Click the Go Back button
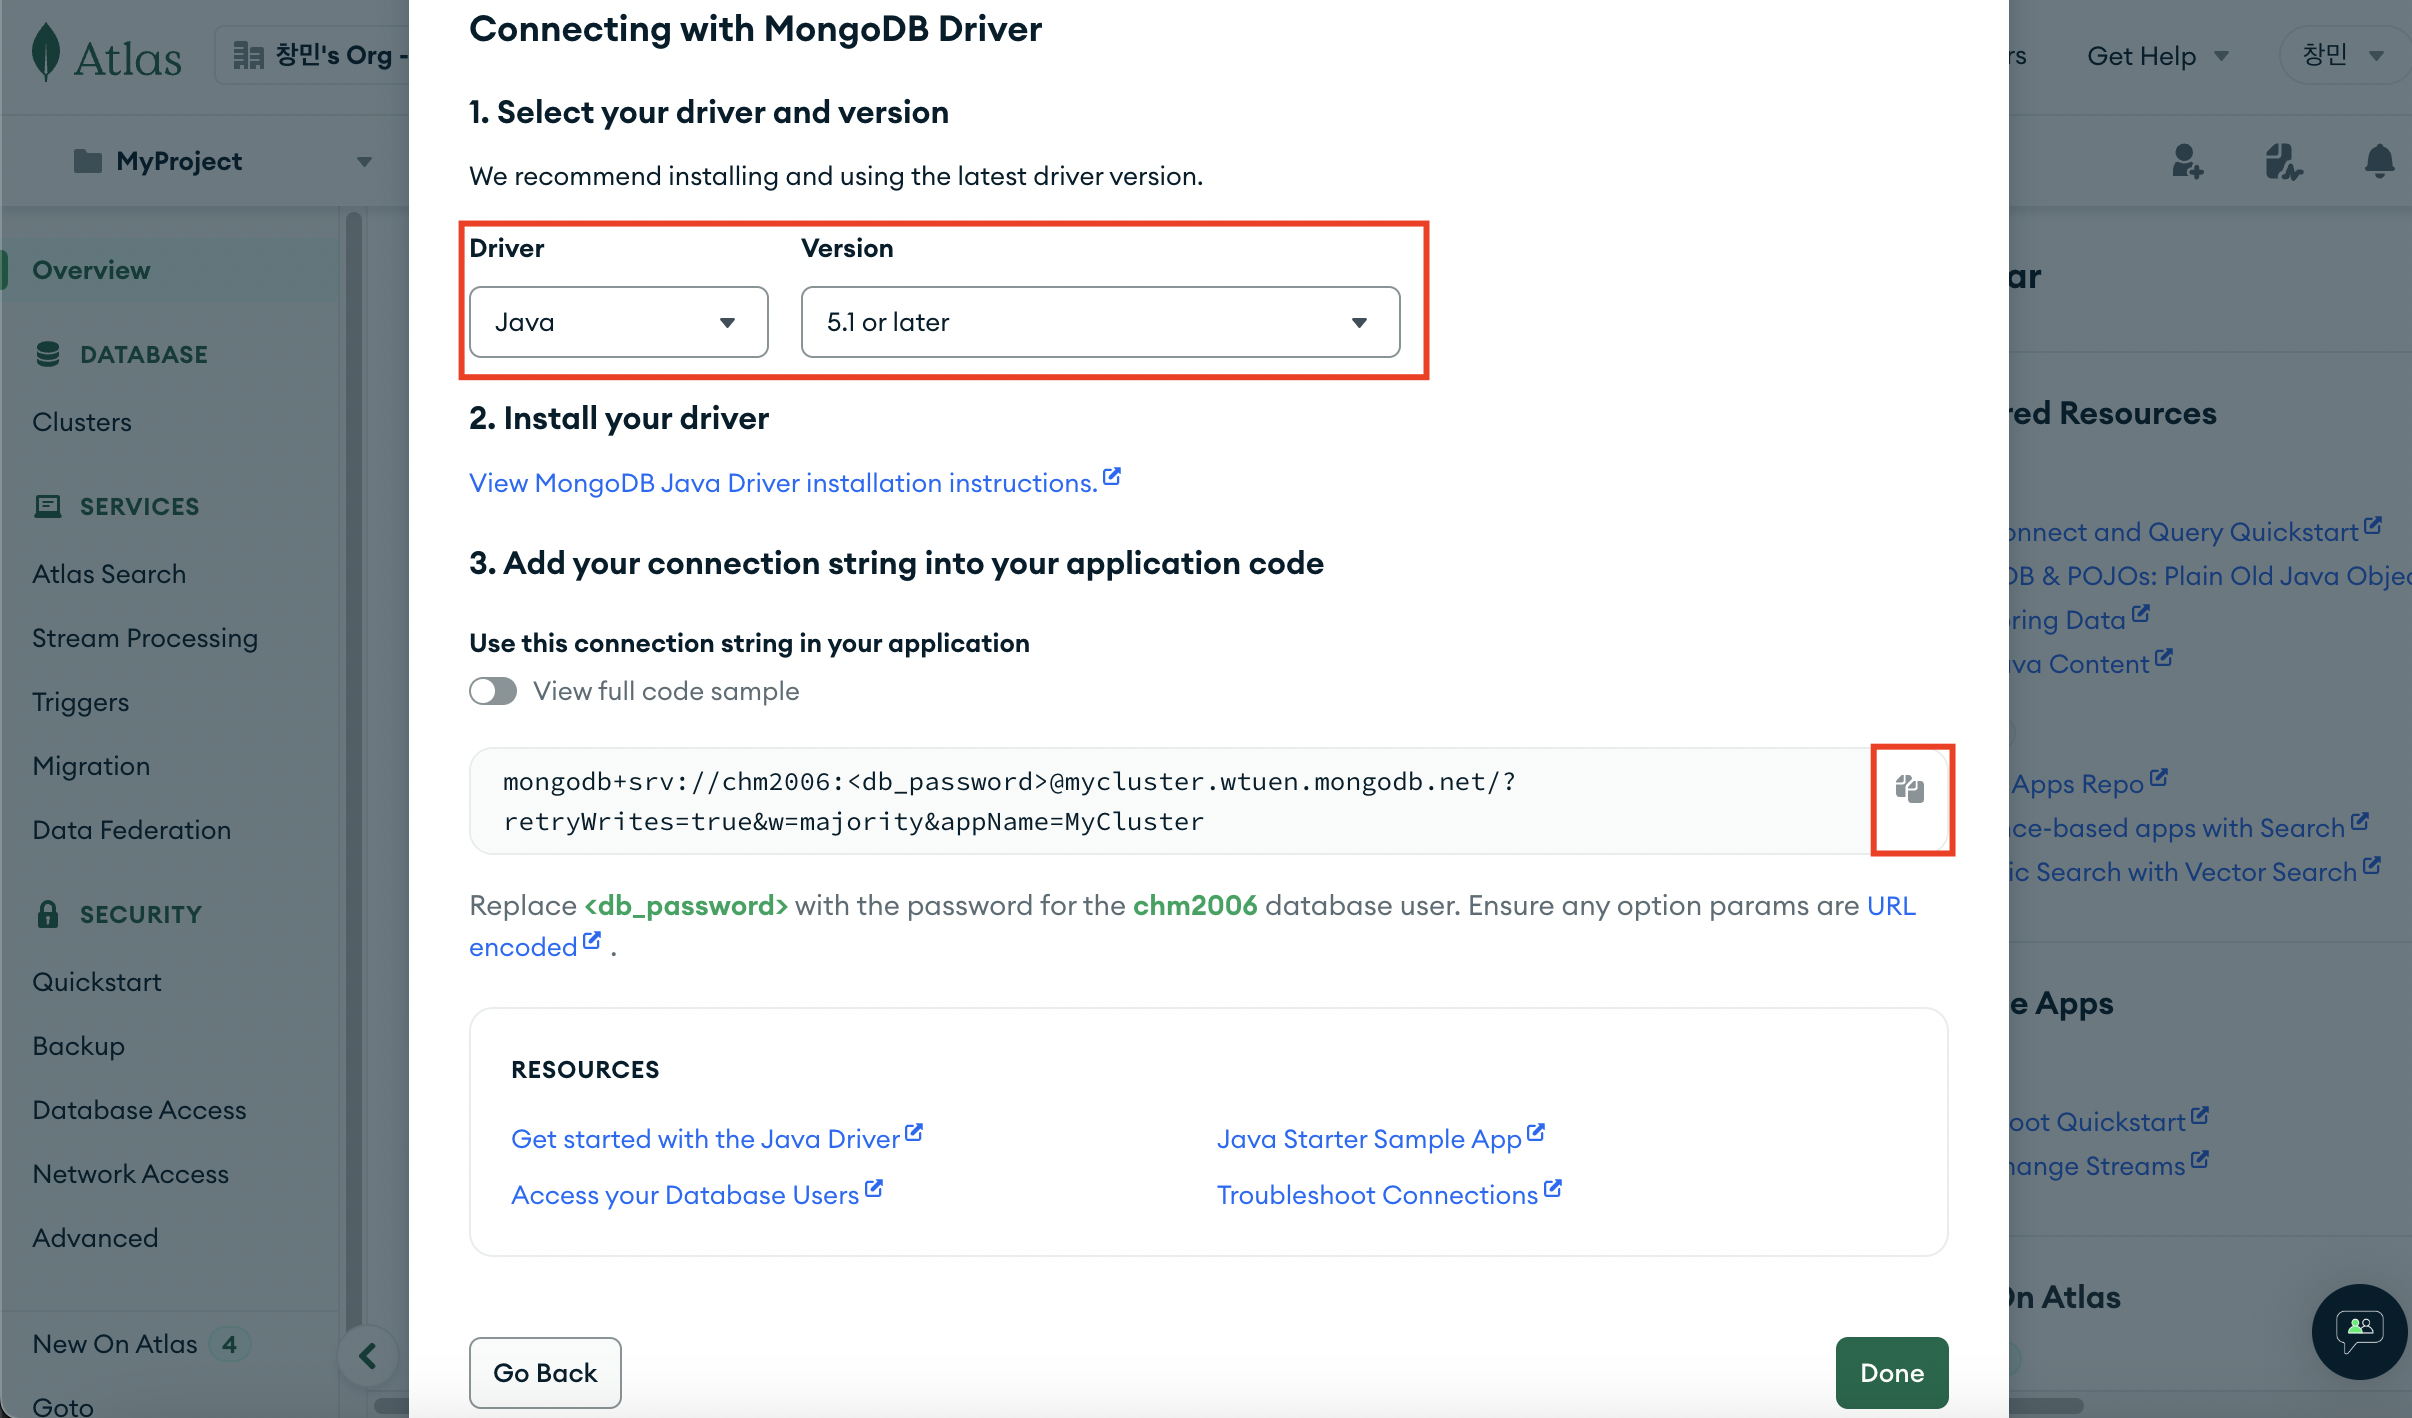 pyautogui.click(x=545, y=1372)
